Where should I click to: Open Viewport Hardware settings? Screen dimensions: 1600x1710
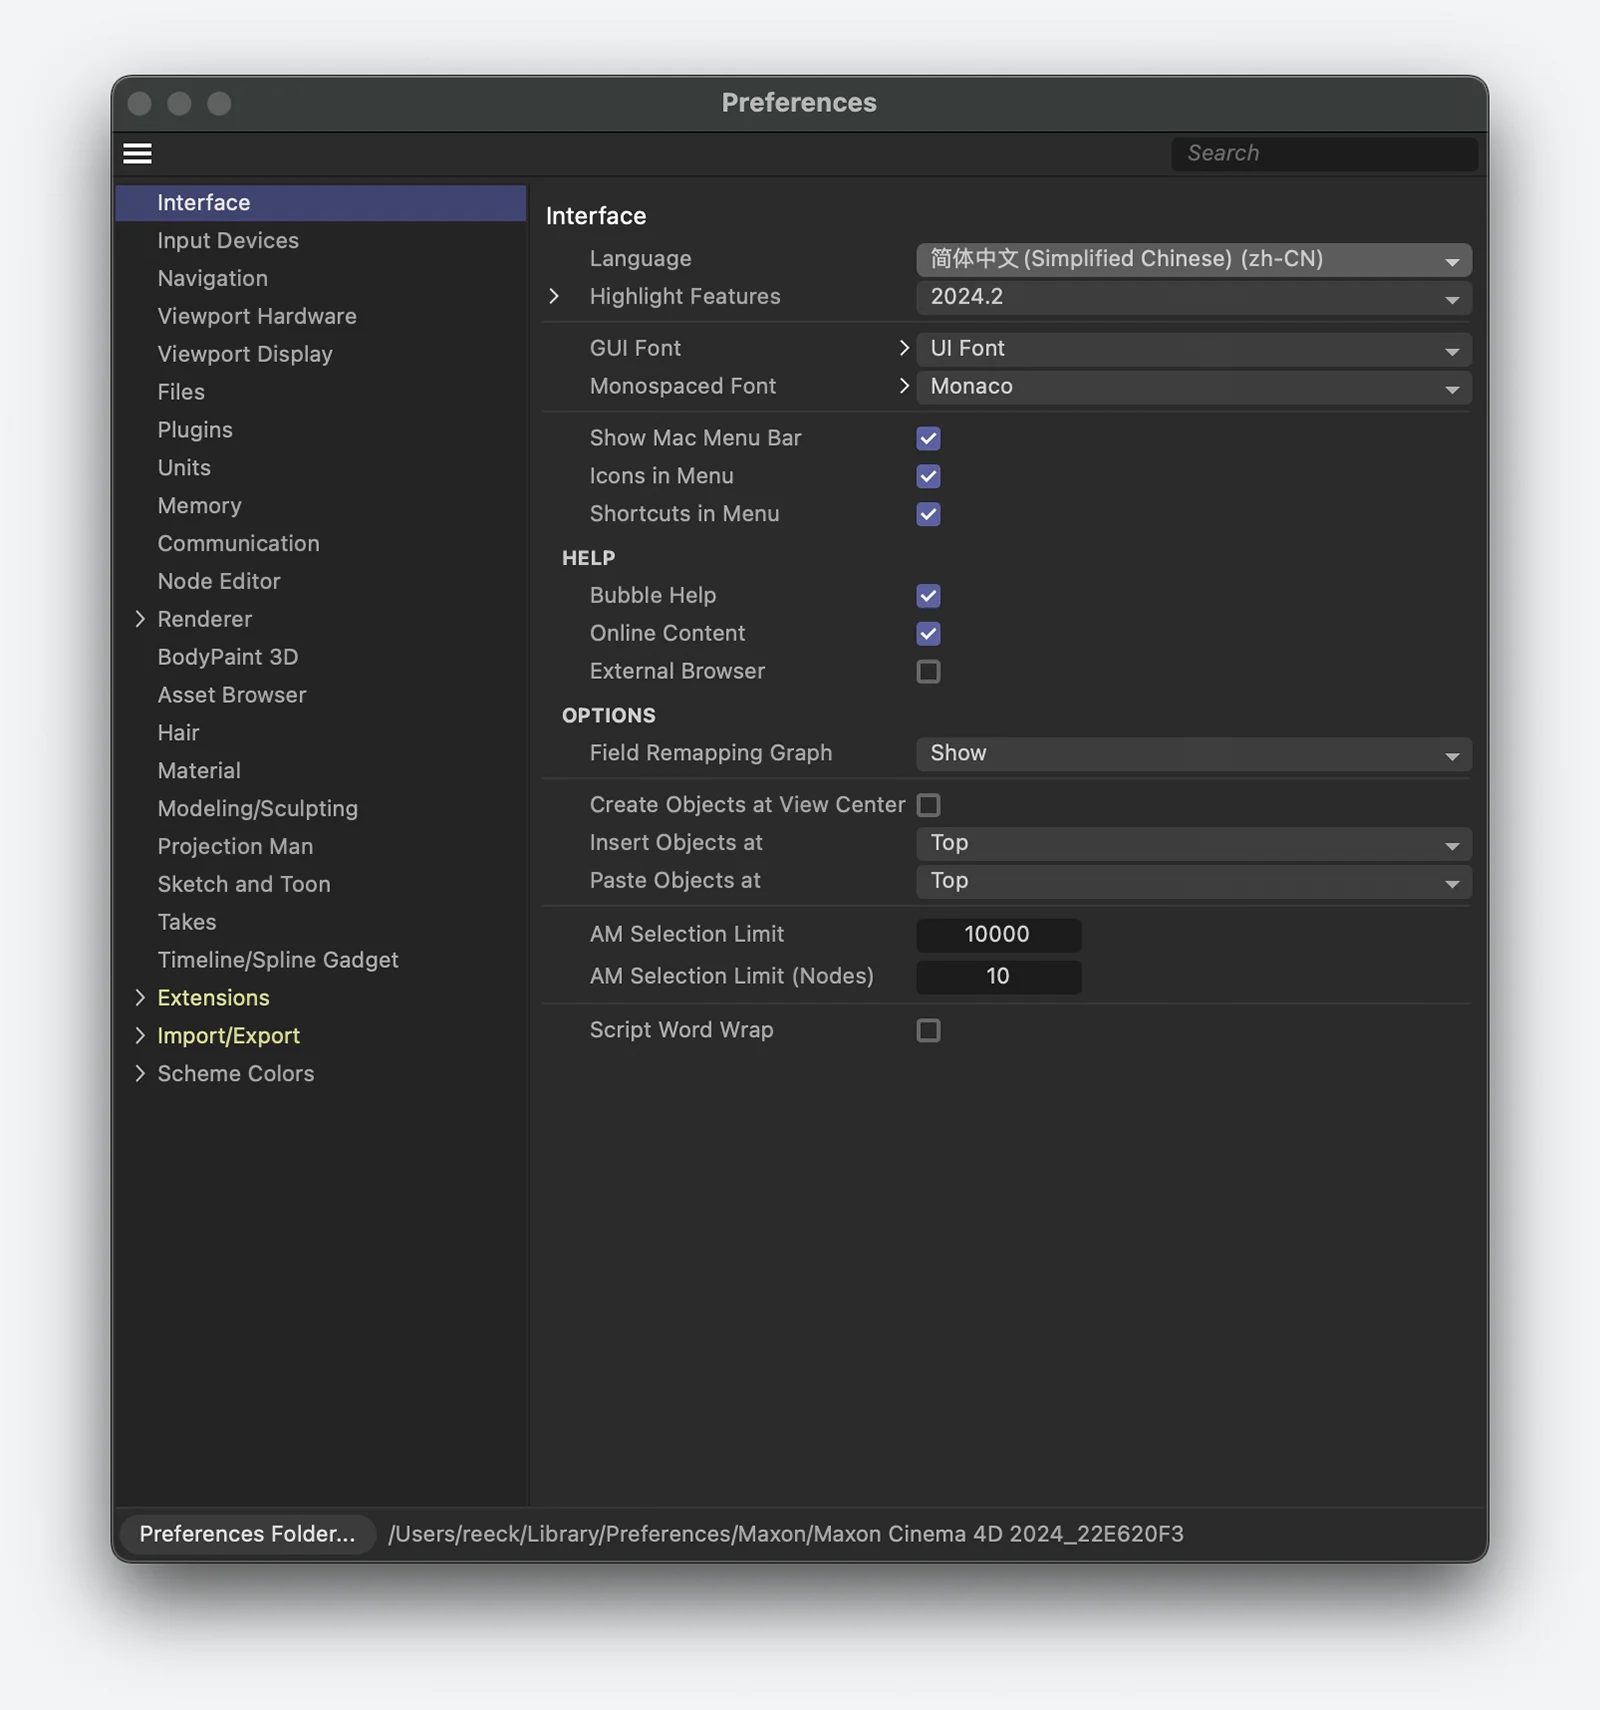pos(256,316)
